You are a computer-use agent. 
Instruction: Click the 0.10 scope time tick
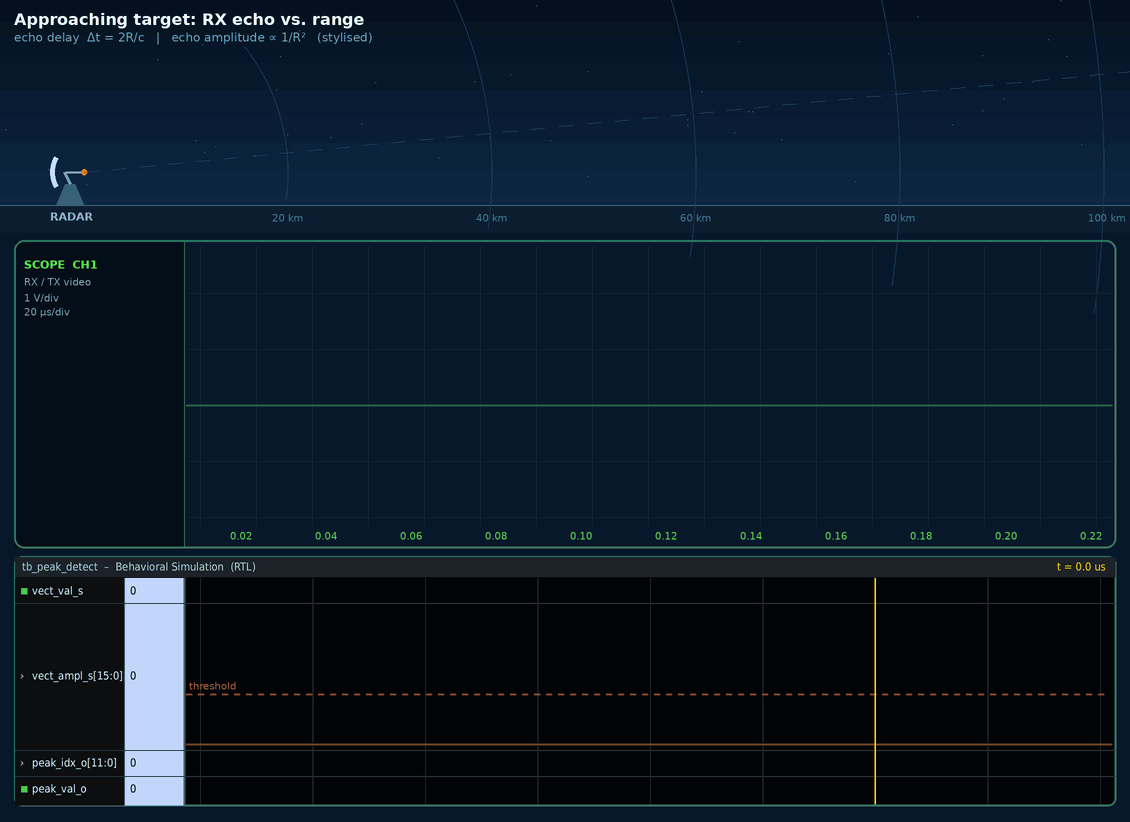581,536
